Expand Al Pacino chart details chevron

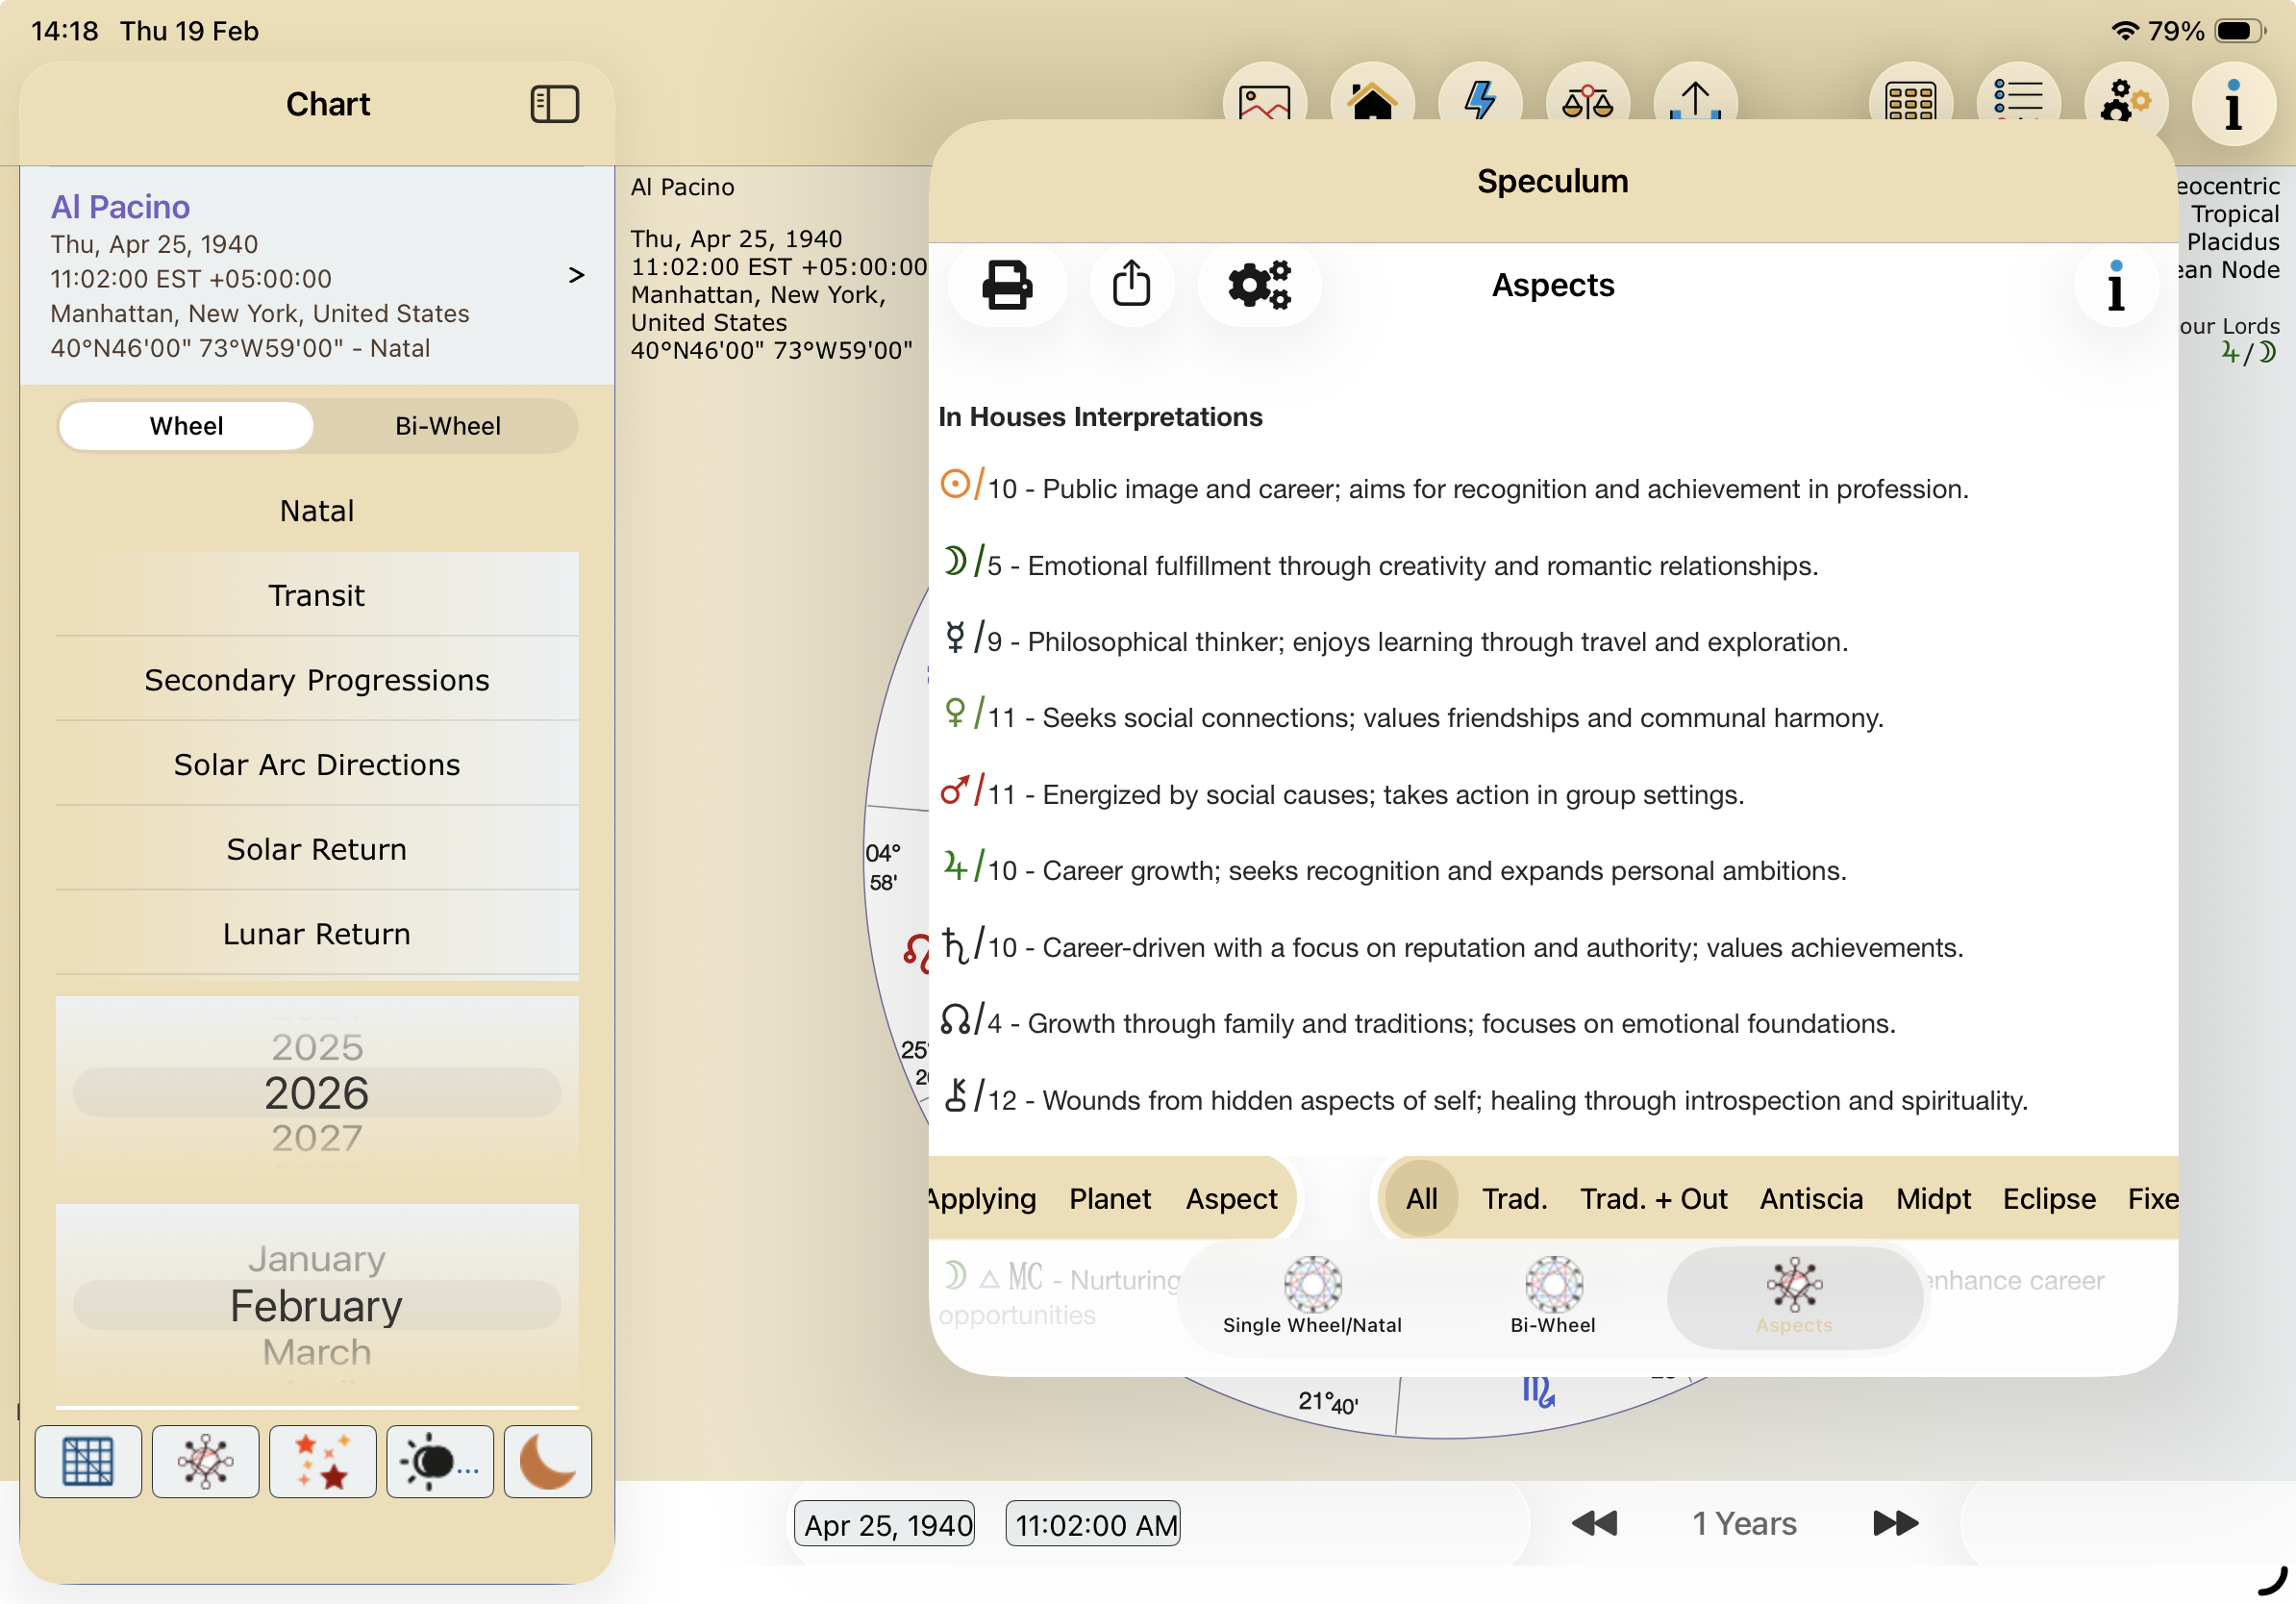[576, 275]
